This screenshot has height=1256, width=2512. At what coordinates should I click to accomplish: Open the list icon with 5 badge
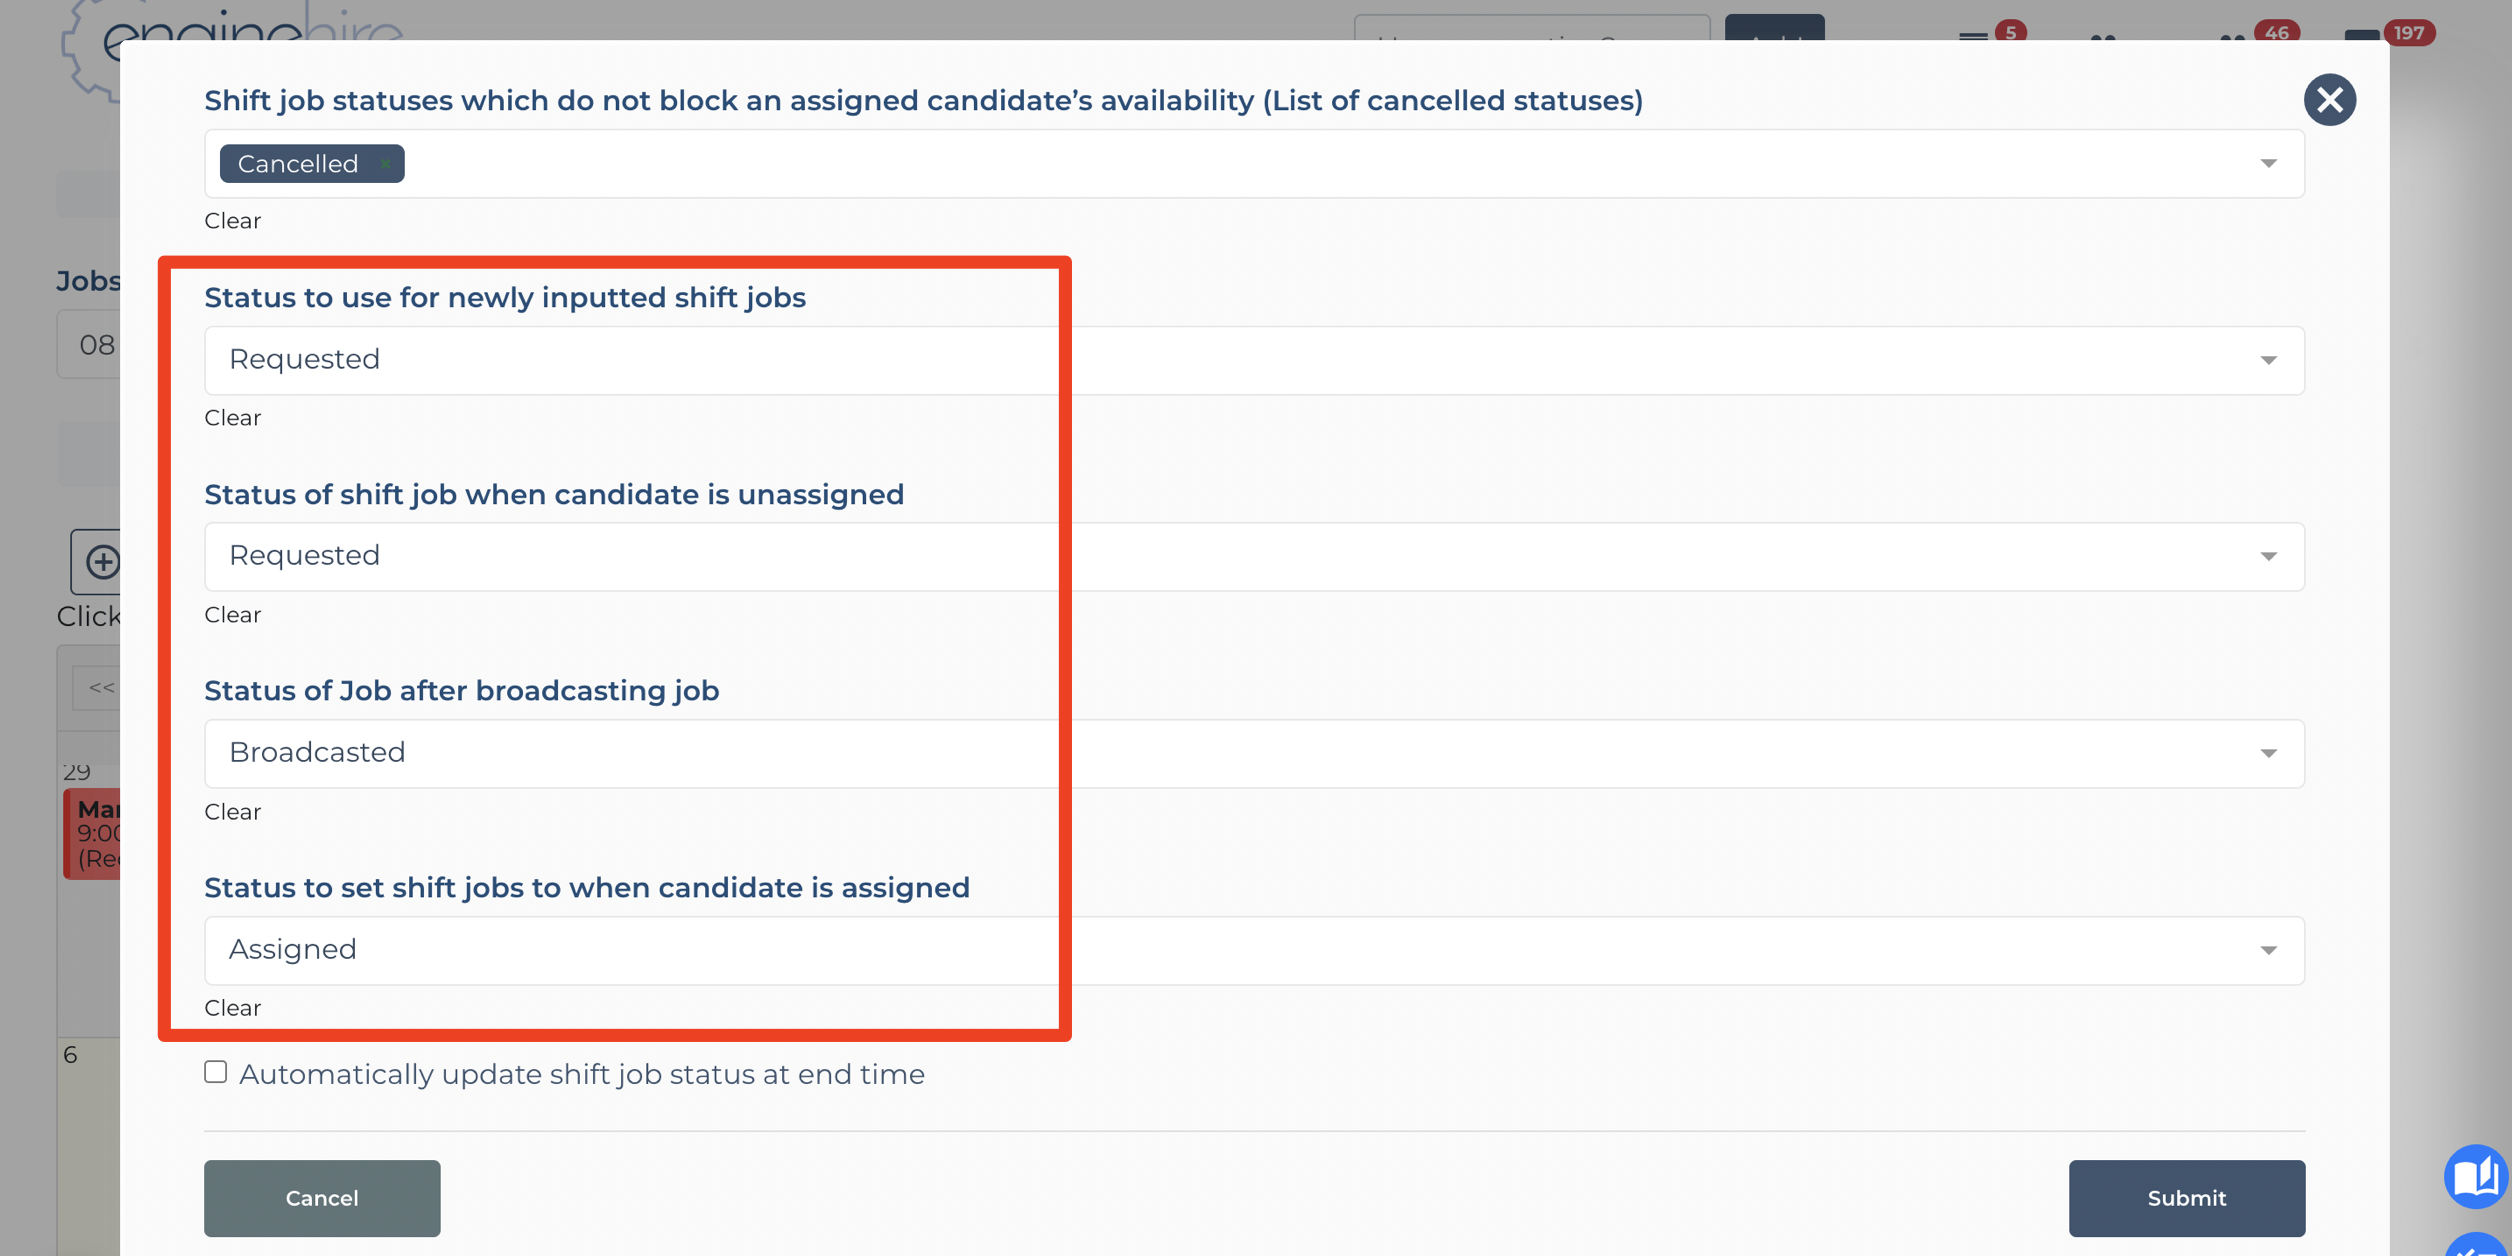(x=1973, y=36)
